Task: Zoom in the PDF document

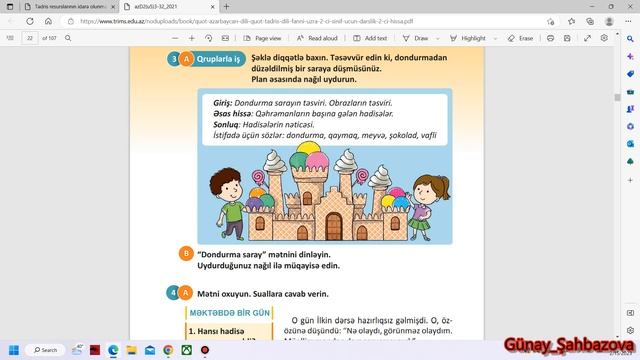Action: pos(191,38)
